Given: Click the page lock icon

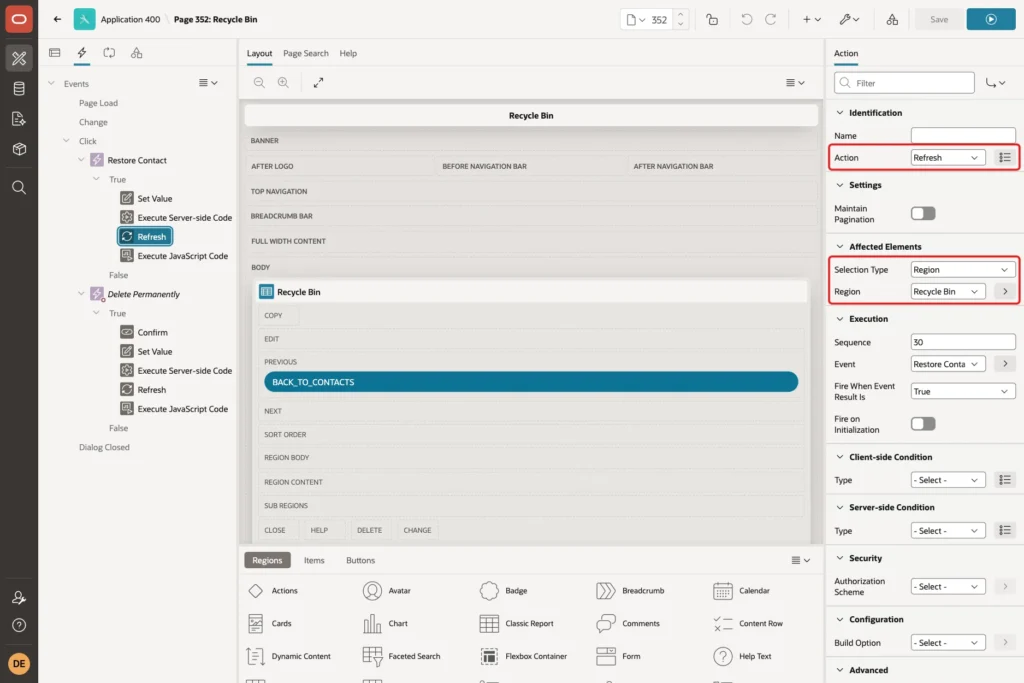Looking at the screenshot, I should (712, 20).
